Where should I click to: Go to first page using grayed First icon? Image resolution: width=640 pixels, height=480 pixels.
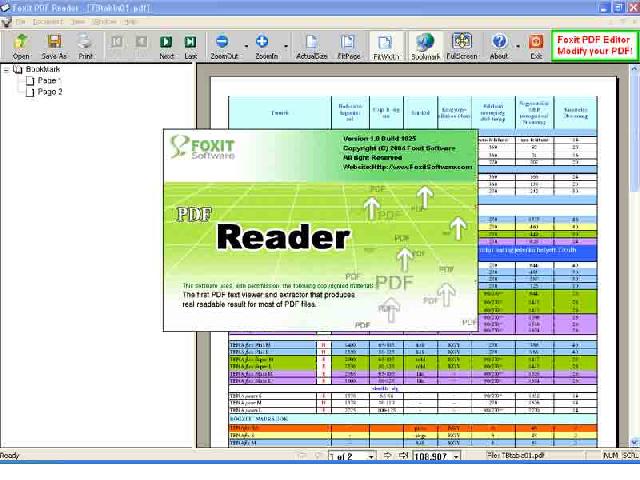[x=117, y=42]
